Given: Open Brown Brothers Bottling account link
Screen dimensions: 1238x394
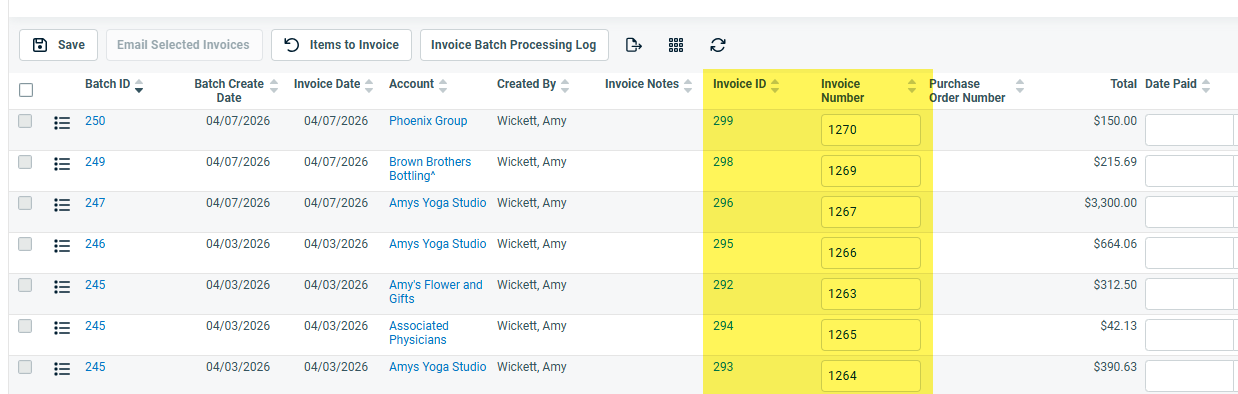Looking at the screenshot, I should pos(430,169).
